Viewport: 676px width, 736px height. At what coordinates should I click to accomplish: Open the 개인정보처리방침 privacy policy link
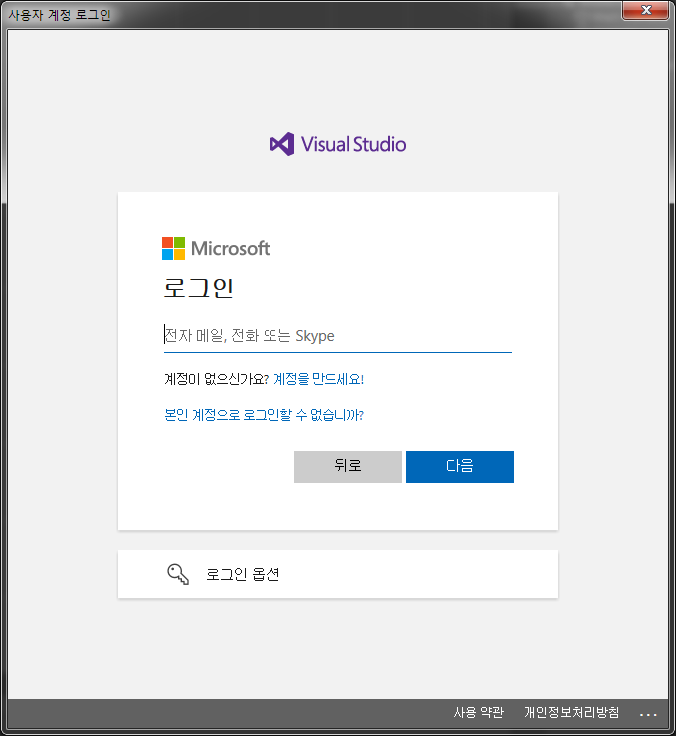(x=571, y=712)
